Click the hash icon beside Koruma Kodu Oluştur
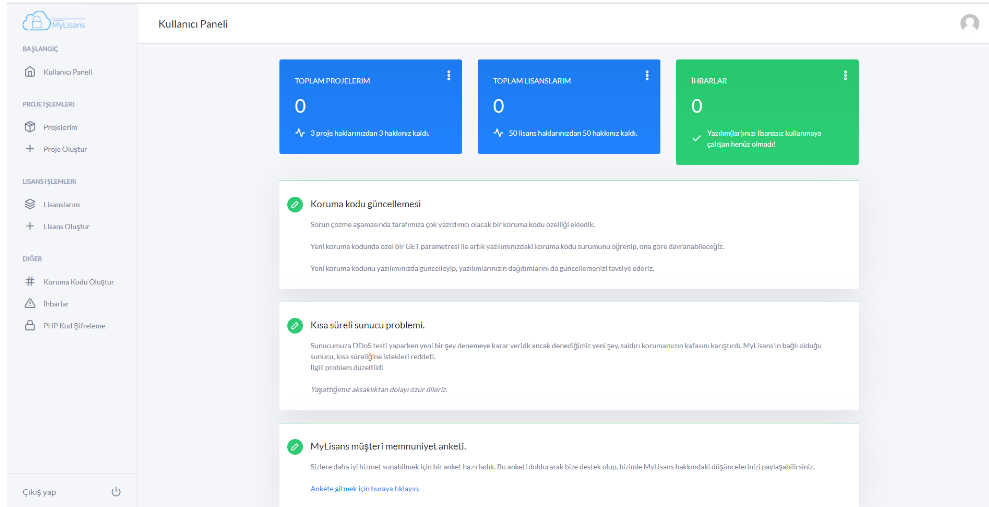 coord(29,282)
